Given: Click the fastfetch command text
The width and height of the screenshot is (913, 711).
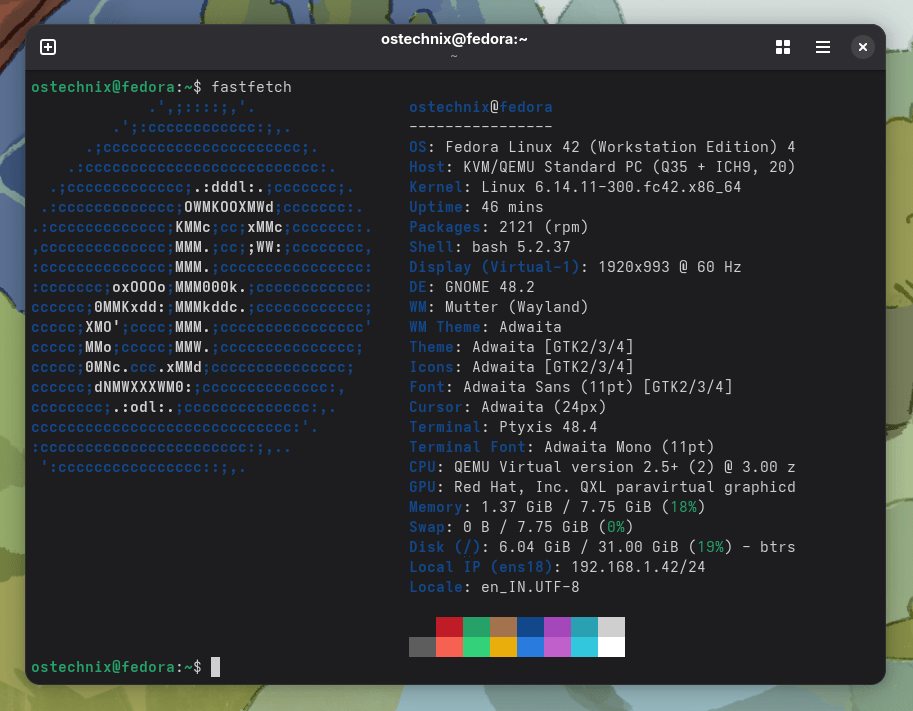Looking at the screenshot, I should (x=251, y=87).
